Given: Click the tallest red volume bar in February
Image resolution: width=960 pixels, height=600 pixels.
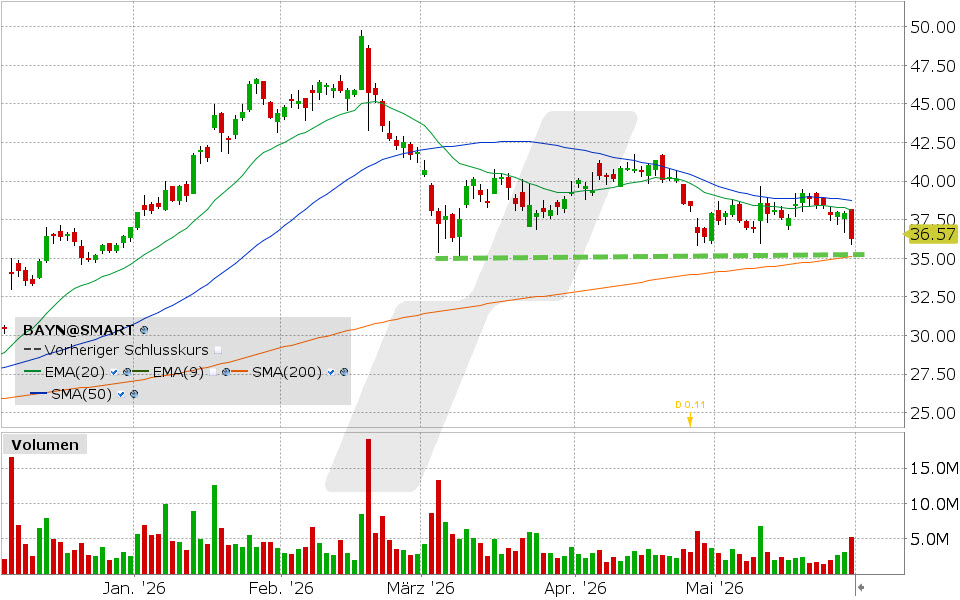Looking at the screenshot, I should tap(369, 507).
